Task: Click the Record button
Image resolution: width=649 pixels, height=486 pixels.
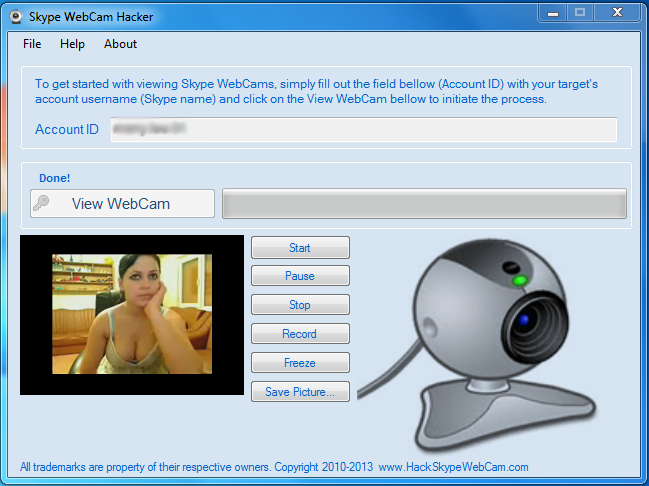Action: pos(300,334)
